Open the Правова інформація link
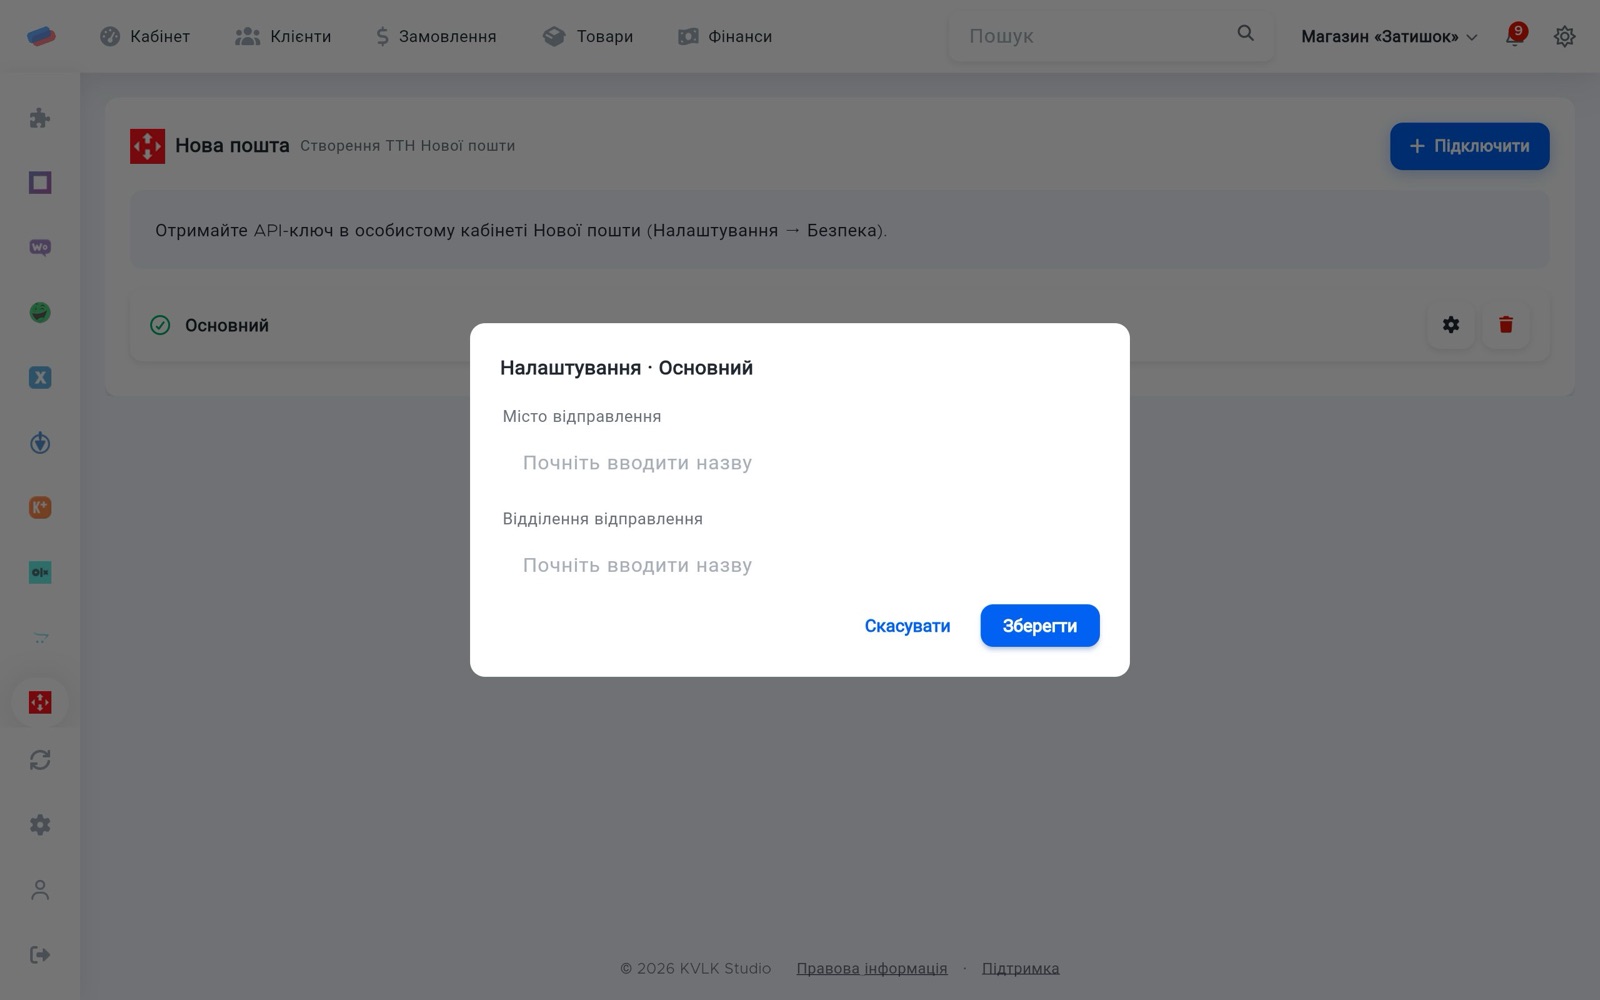This screenshot has width=1600, height=1000. [x=872, y=968]
